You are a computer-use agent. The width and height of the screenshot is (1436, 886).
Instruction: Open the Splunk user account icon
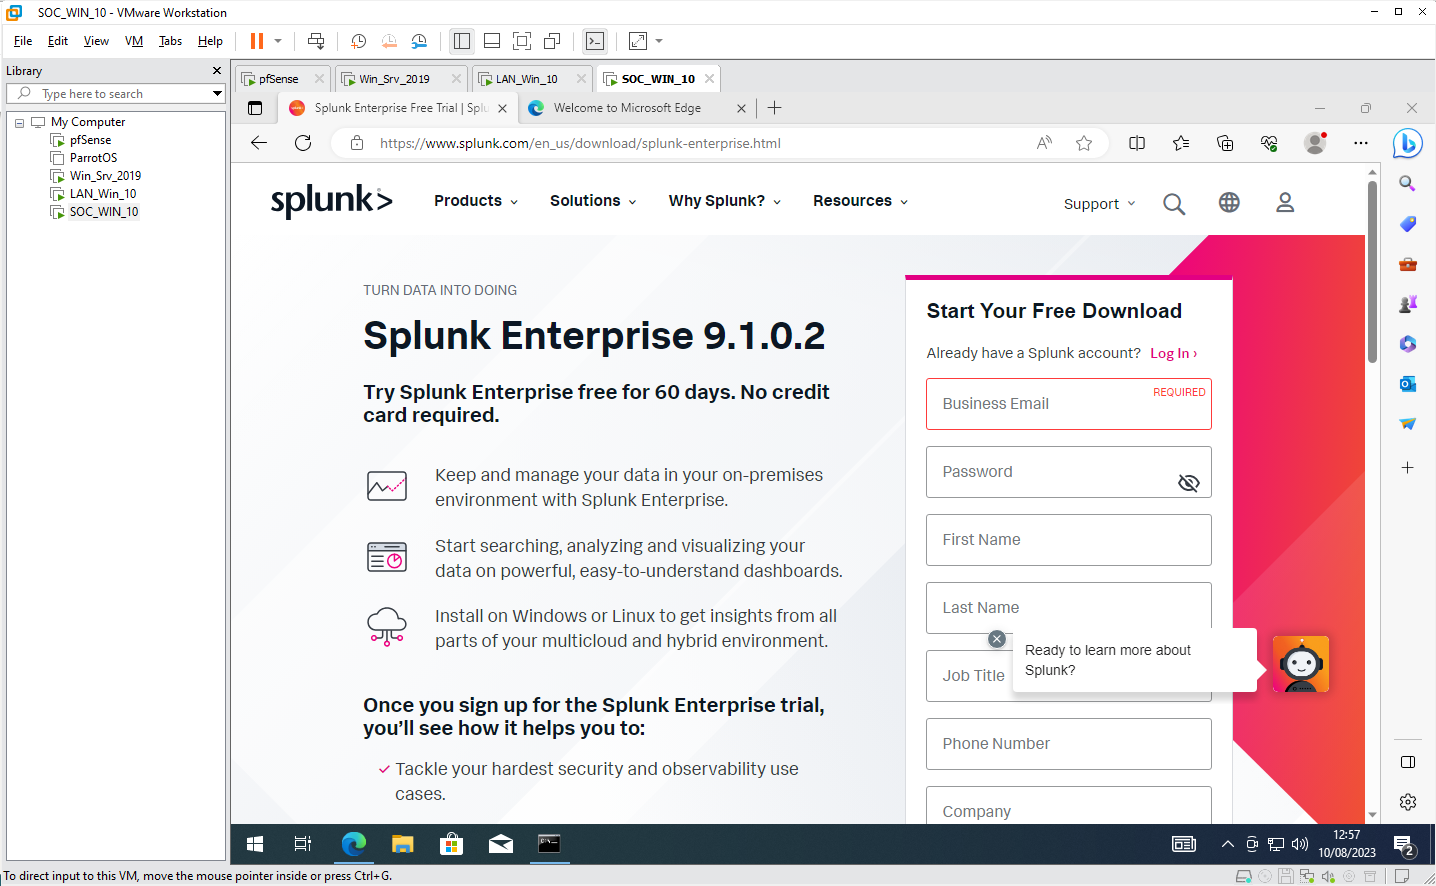point(1285,202)
